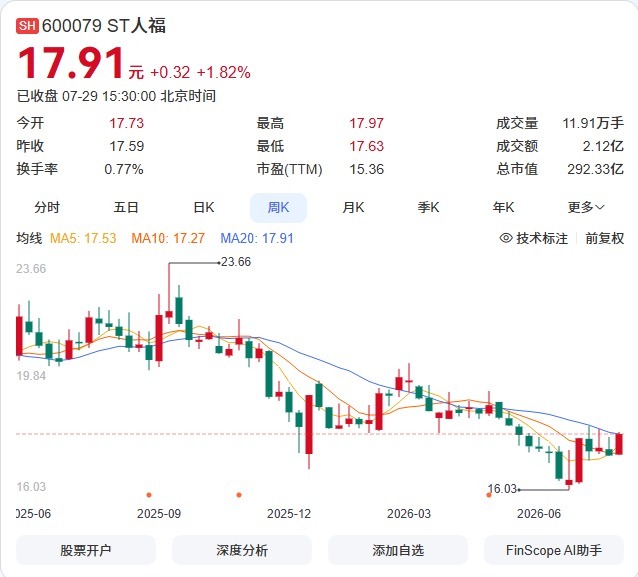
Task: Click the 添加自选 button
Action: click(x=398, y=550)
